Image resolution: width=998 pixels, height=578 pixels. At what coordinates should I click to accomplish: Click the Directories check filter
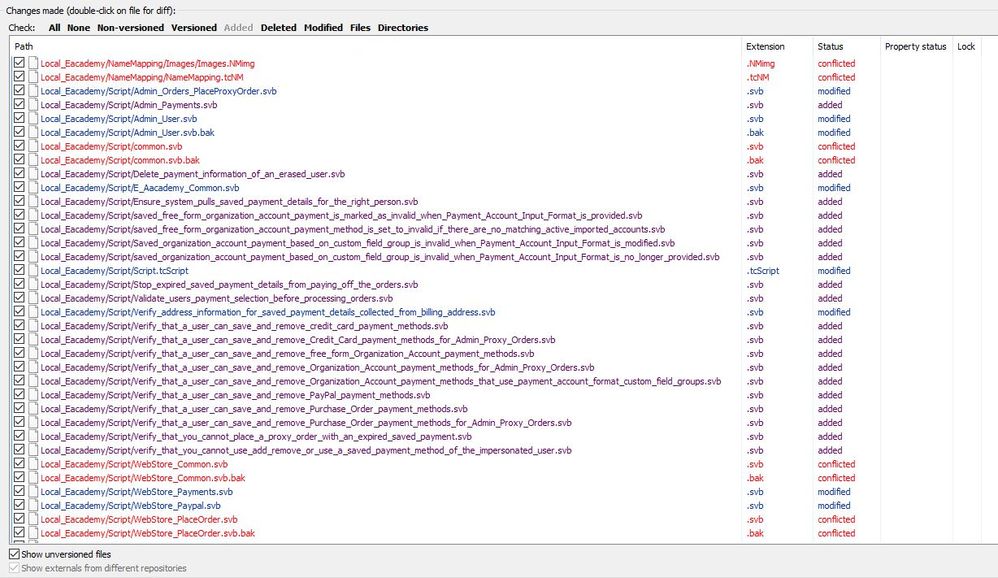[x=403, y=28]
